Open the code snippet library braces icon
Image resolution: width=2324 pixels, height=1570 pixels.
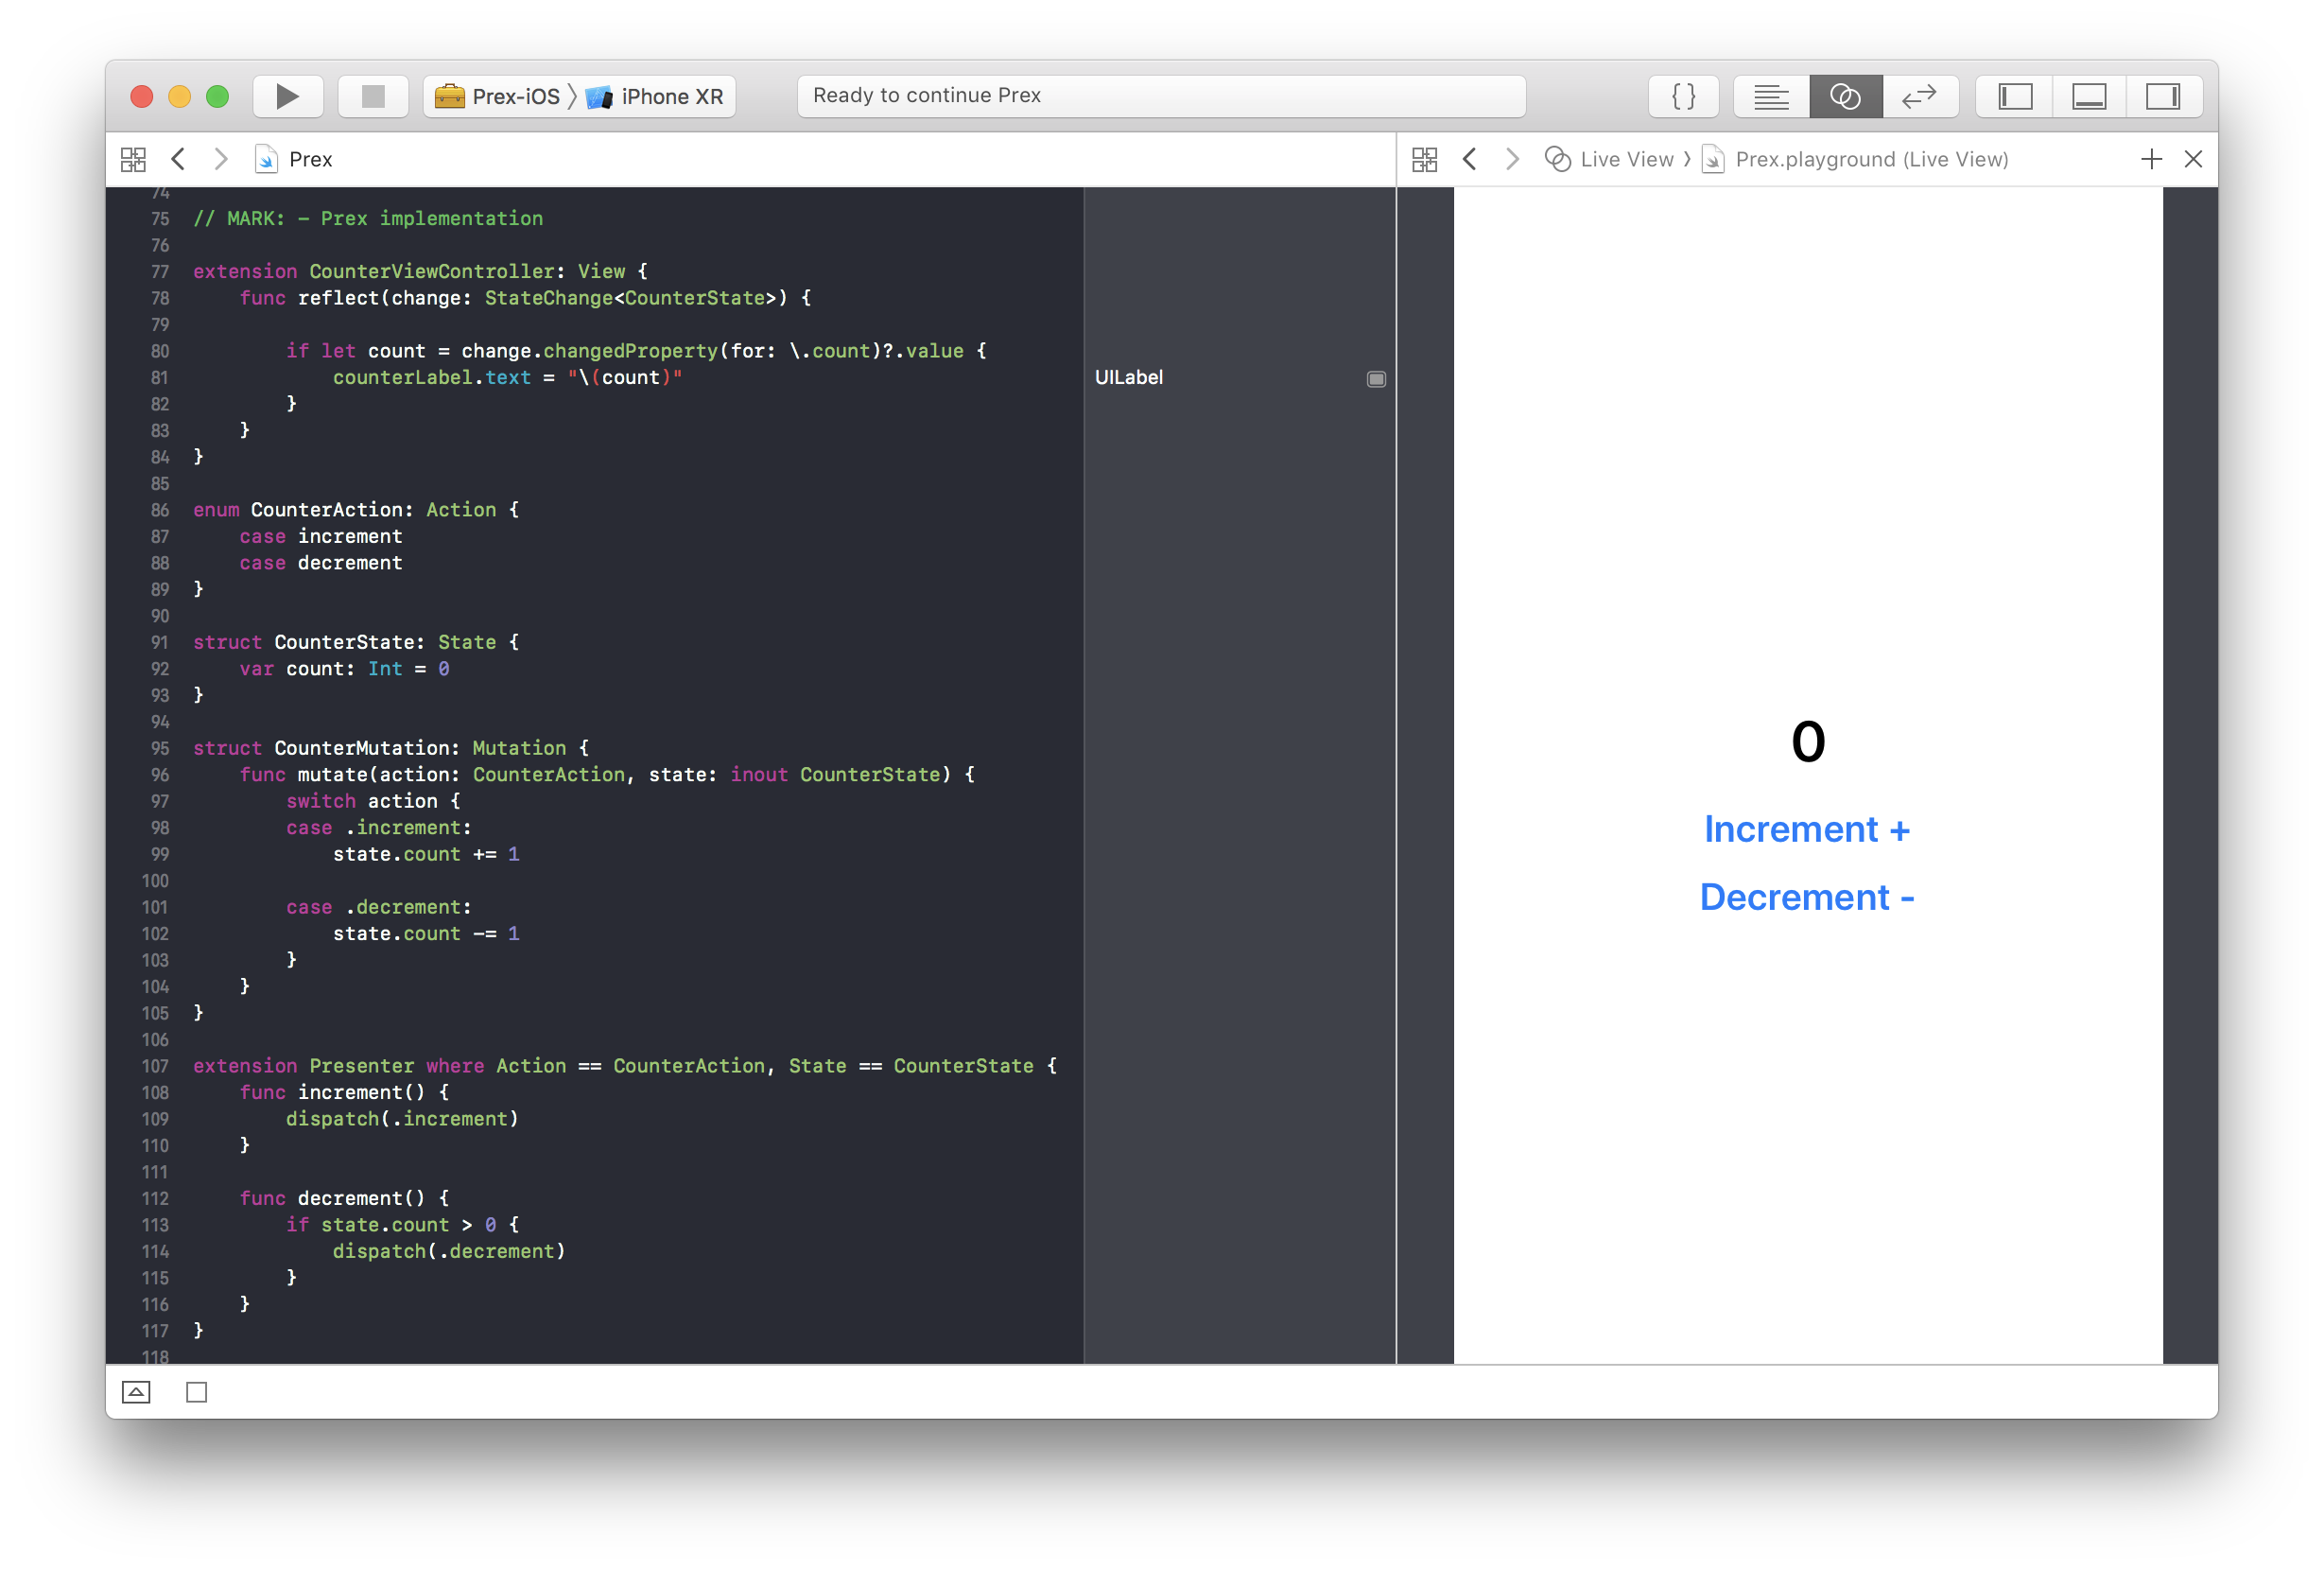coord(1683,96)
